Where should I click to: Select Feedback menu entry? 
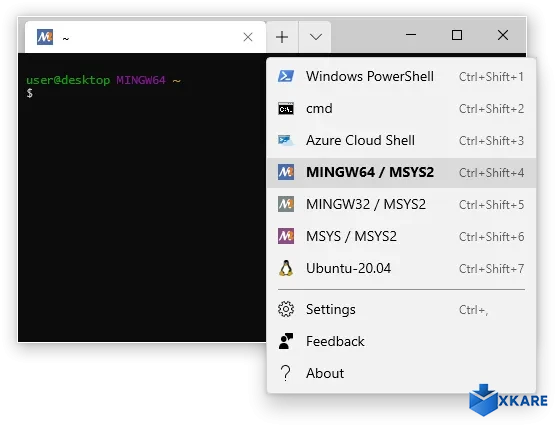click(x=401, y=342)
